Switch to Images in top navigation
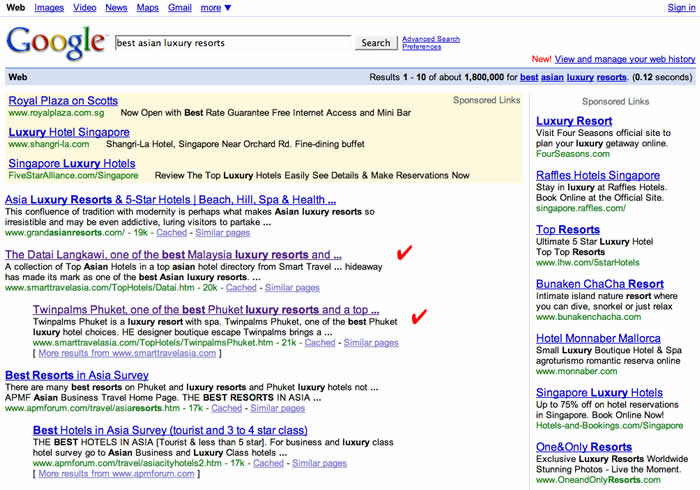This screenshot has height=490, width=700. coord(49,8)
